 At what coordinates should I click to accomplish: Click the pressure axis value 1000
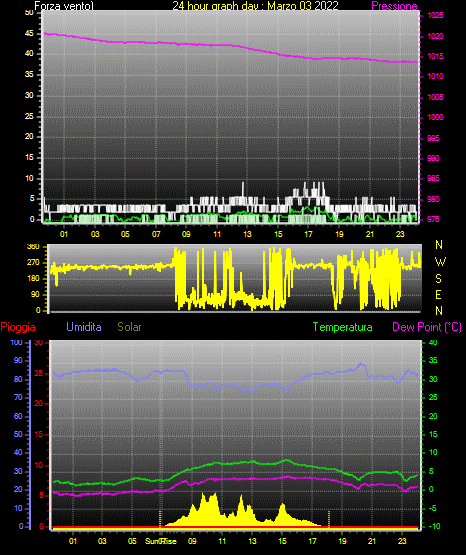coord(435,117)
